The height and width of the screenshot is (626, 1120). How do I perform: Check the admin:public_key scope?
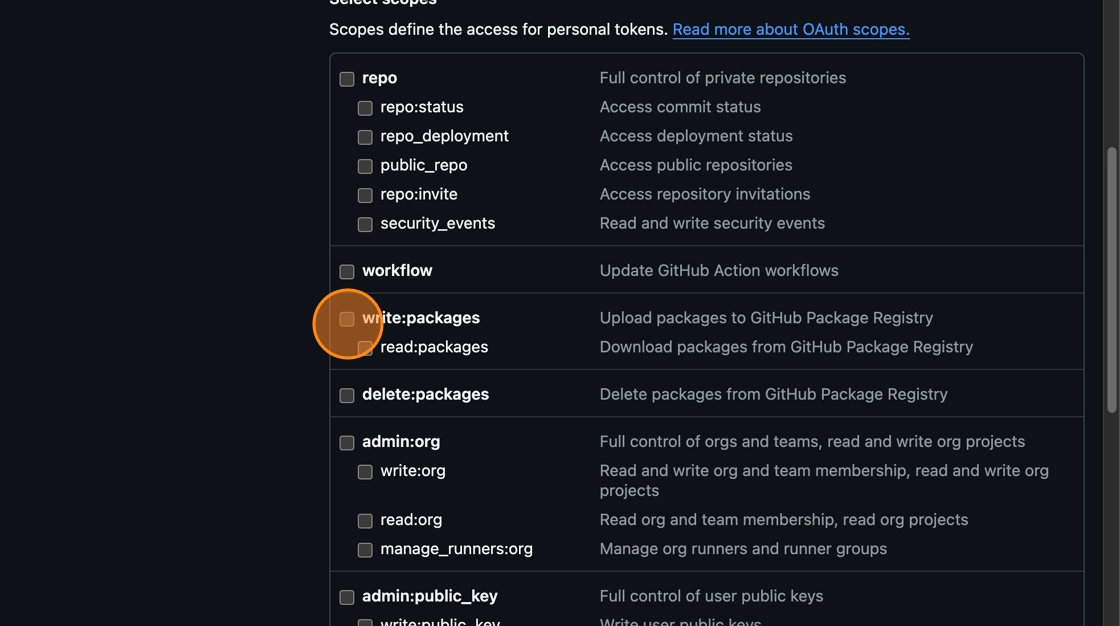347,598
